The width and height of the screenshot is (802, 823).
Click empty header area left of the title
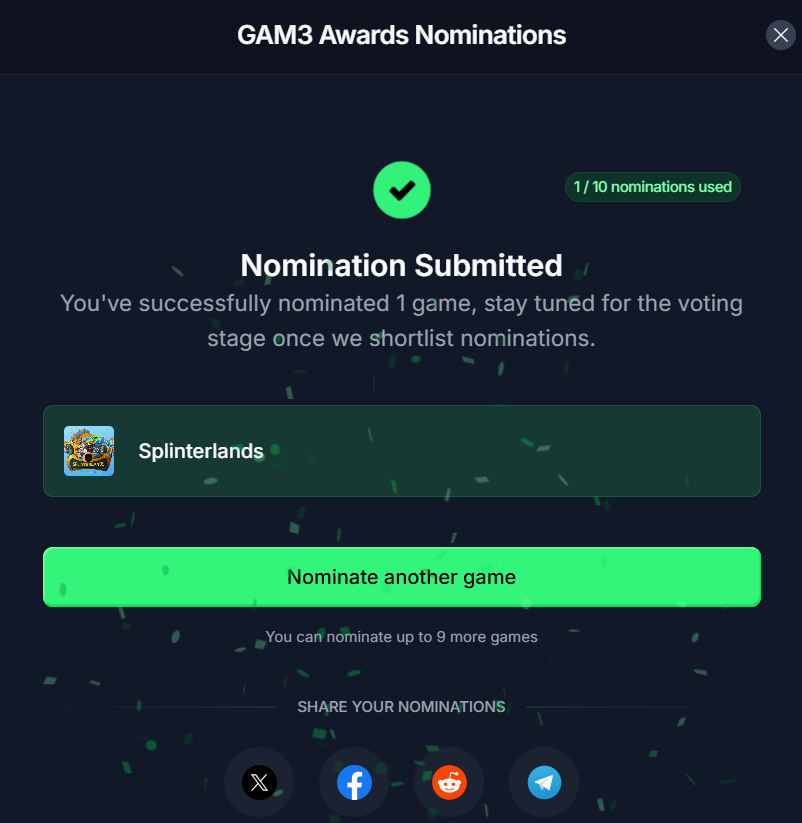click(x=110, y=35)
